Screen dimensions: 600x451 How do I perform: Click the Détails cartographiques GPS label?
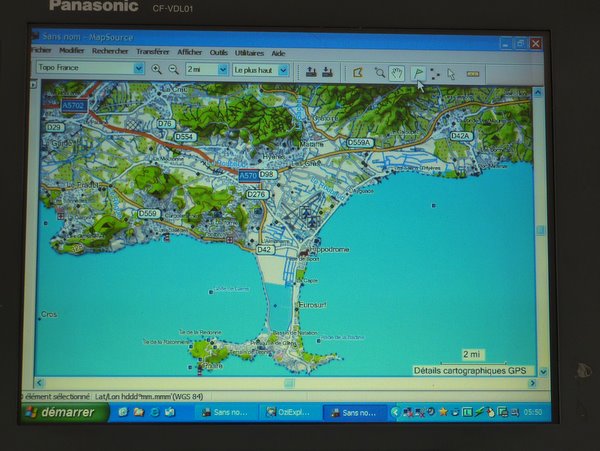point(470,371)
